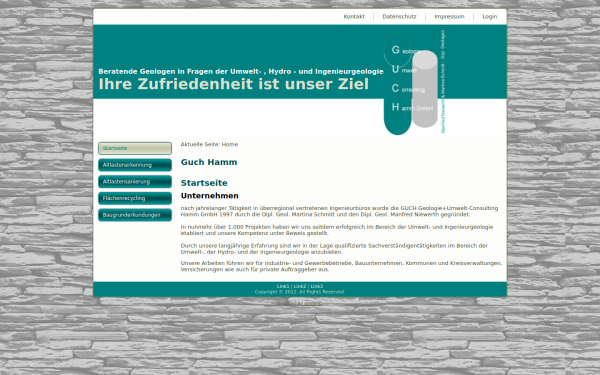Click the 'Copyright © 2012' footer text
Viewport: 600px width, 375px height.
(300, 292)
